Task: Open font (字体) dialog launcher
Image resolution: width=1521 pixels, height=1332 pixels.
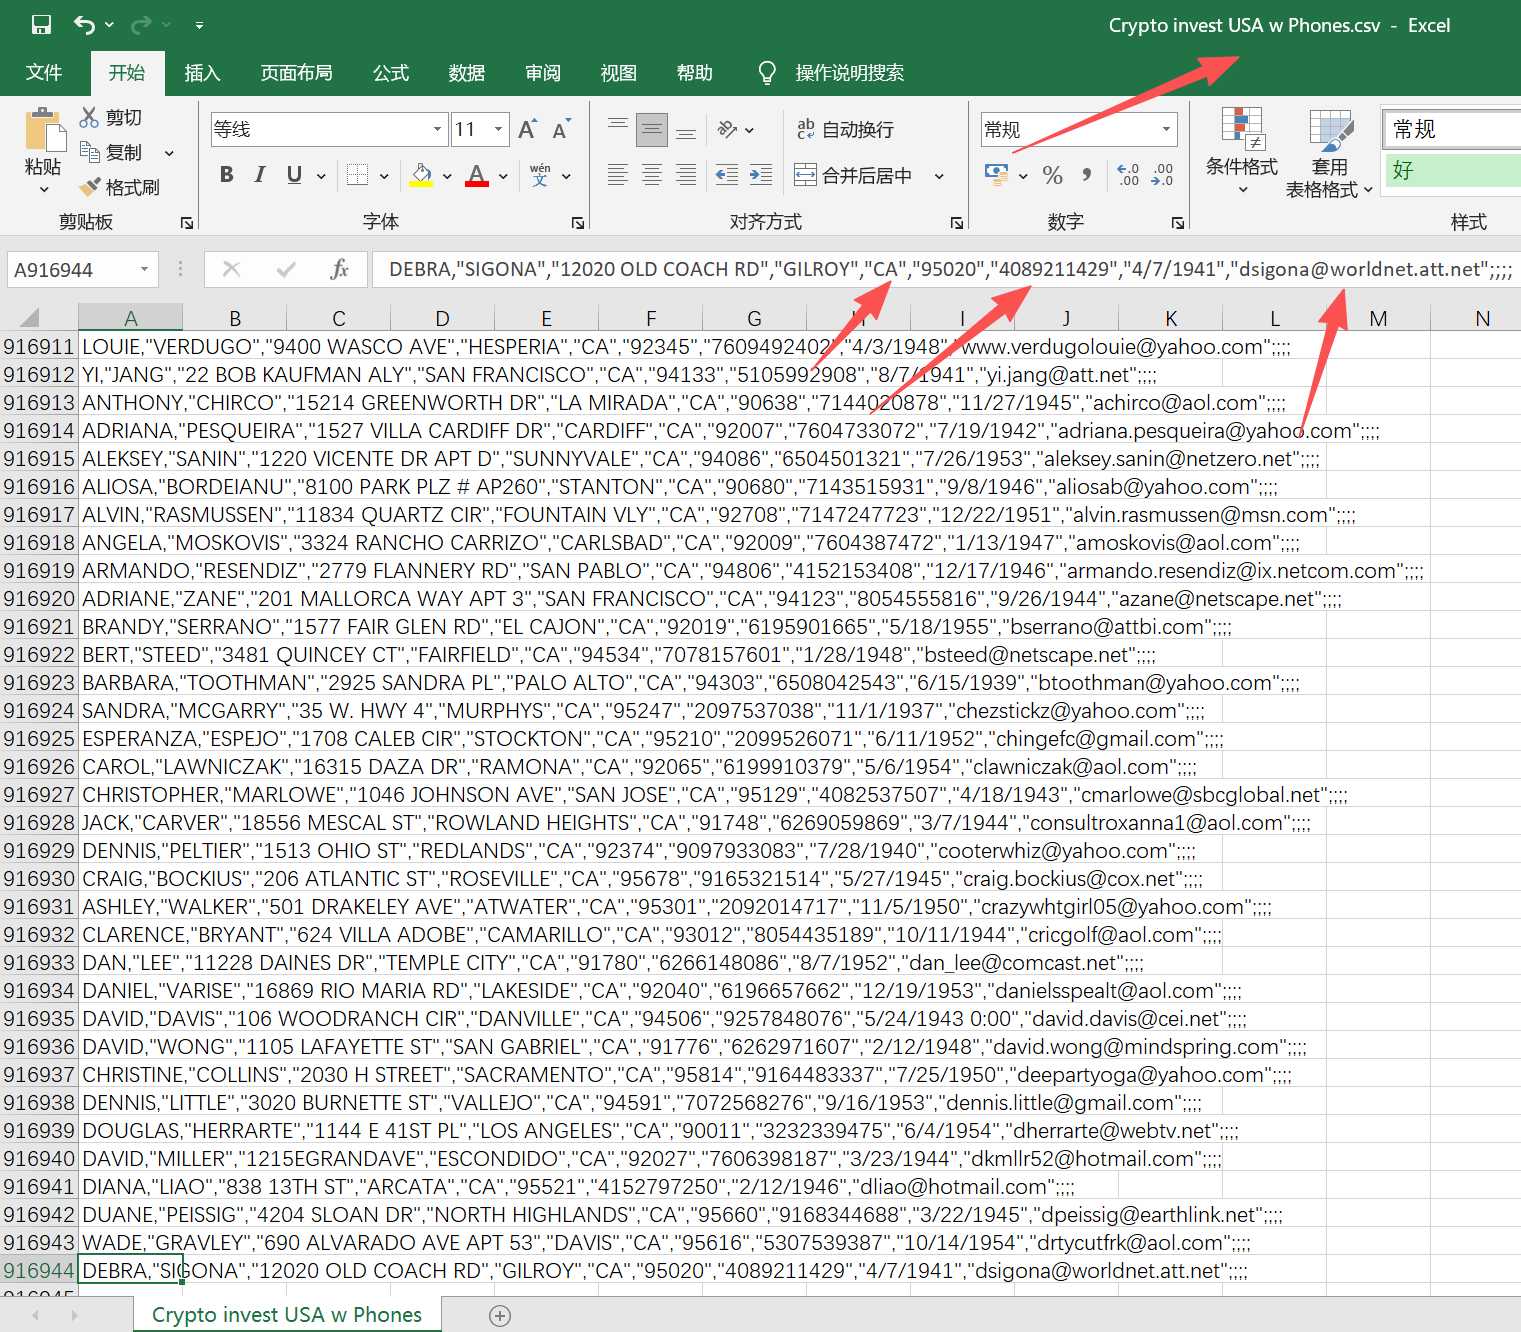Action: tap(577, 222)
